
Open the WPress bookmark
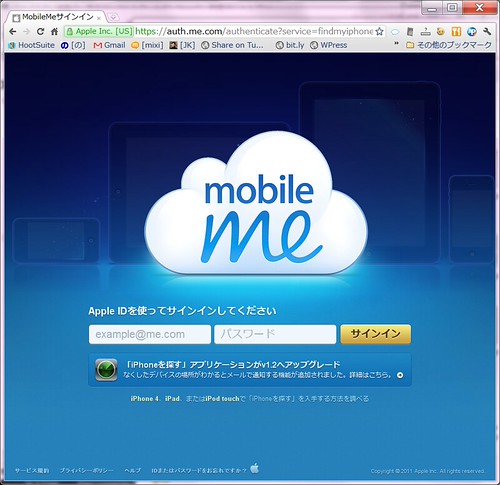[x=329, y=45]
